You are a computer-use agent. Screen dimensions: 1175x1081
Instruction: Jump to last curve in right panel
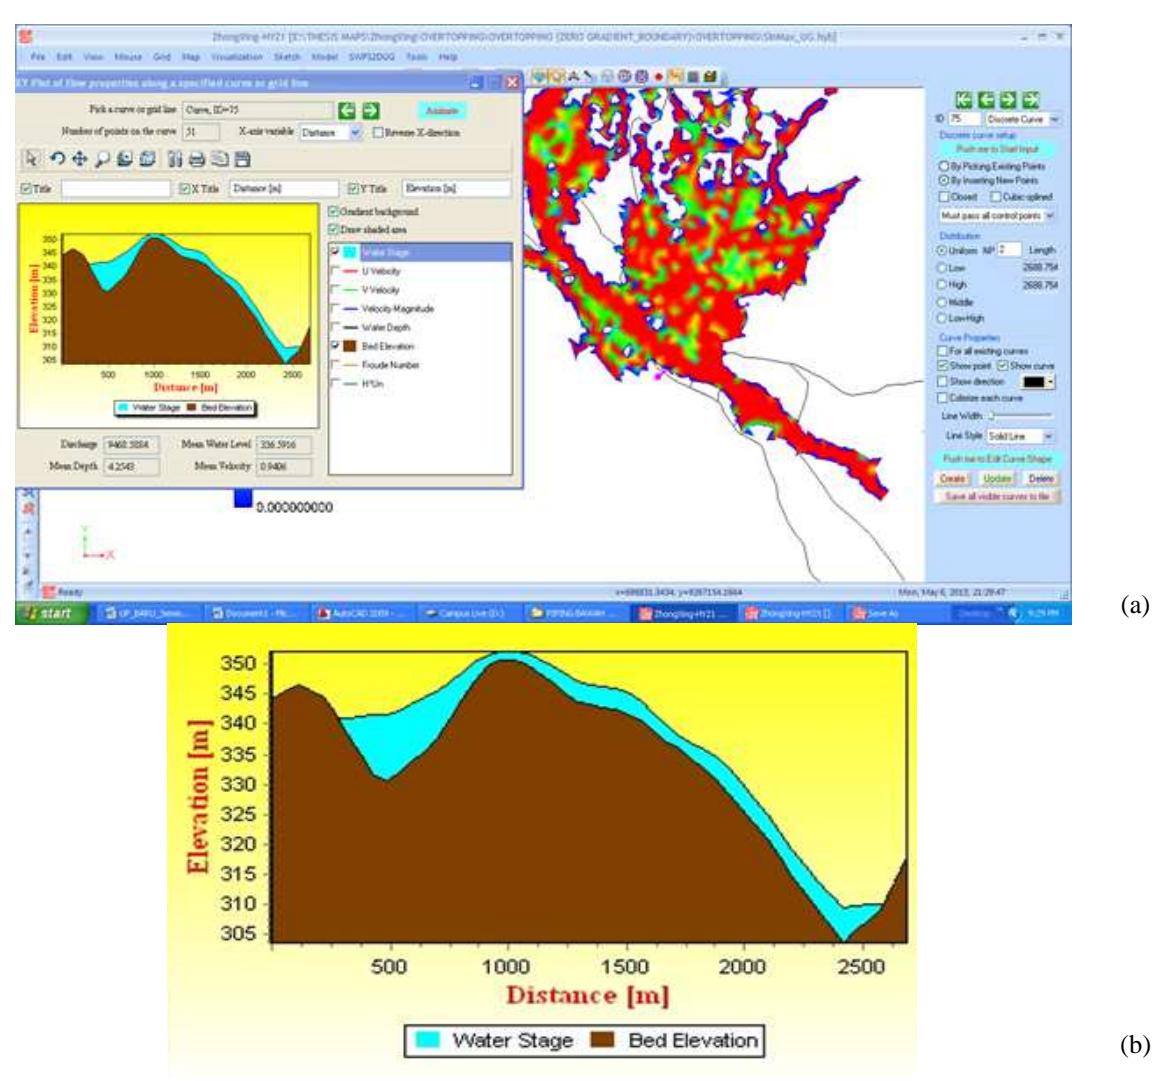(x=1031, y=100)
